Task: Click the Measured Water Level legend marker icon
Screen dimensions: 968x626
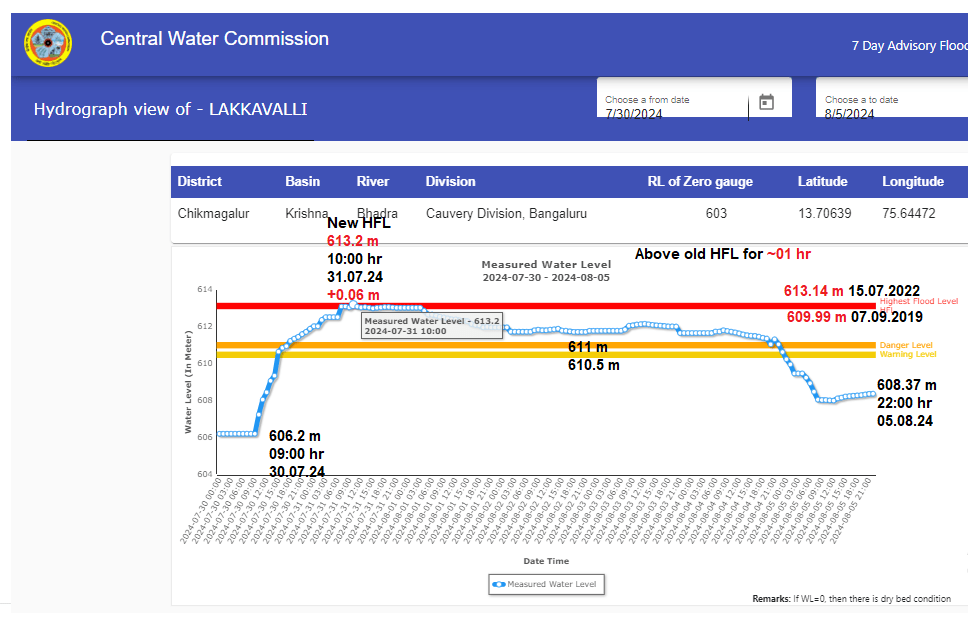Action: click(x=499, y=584)
